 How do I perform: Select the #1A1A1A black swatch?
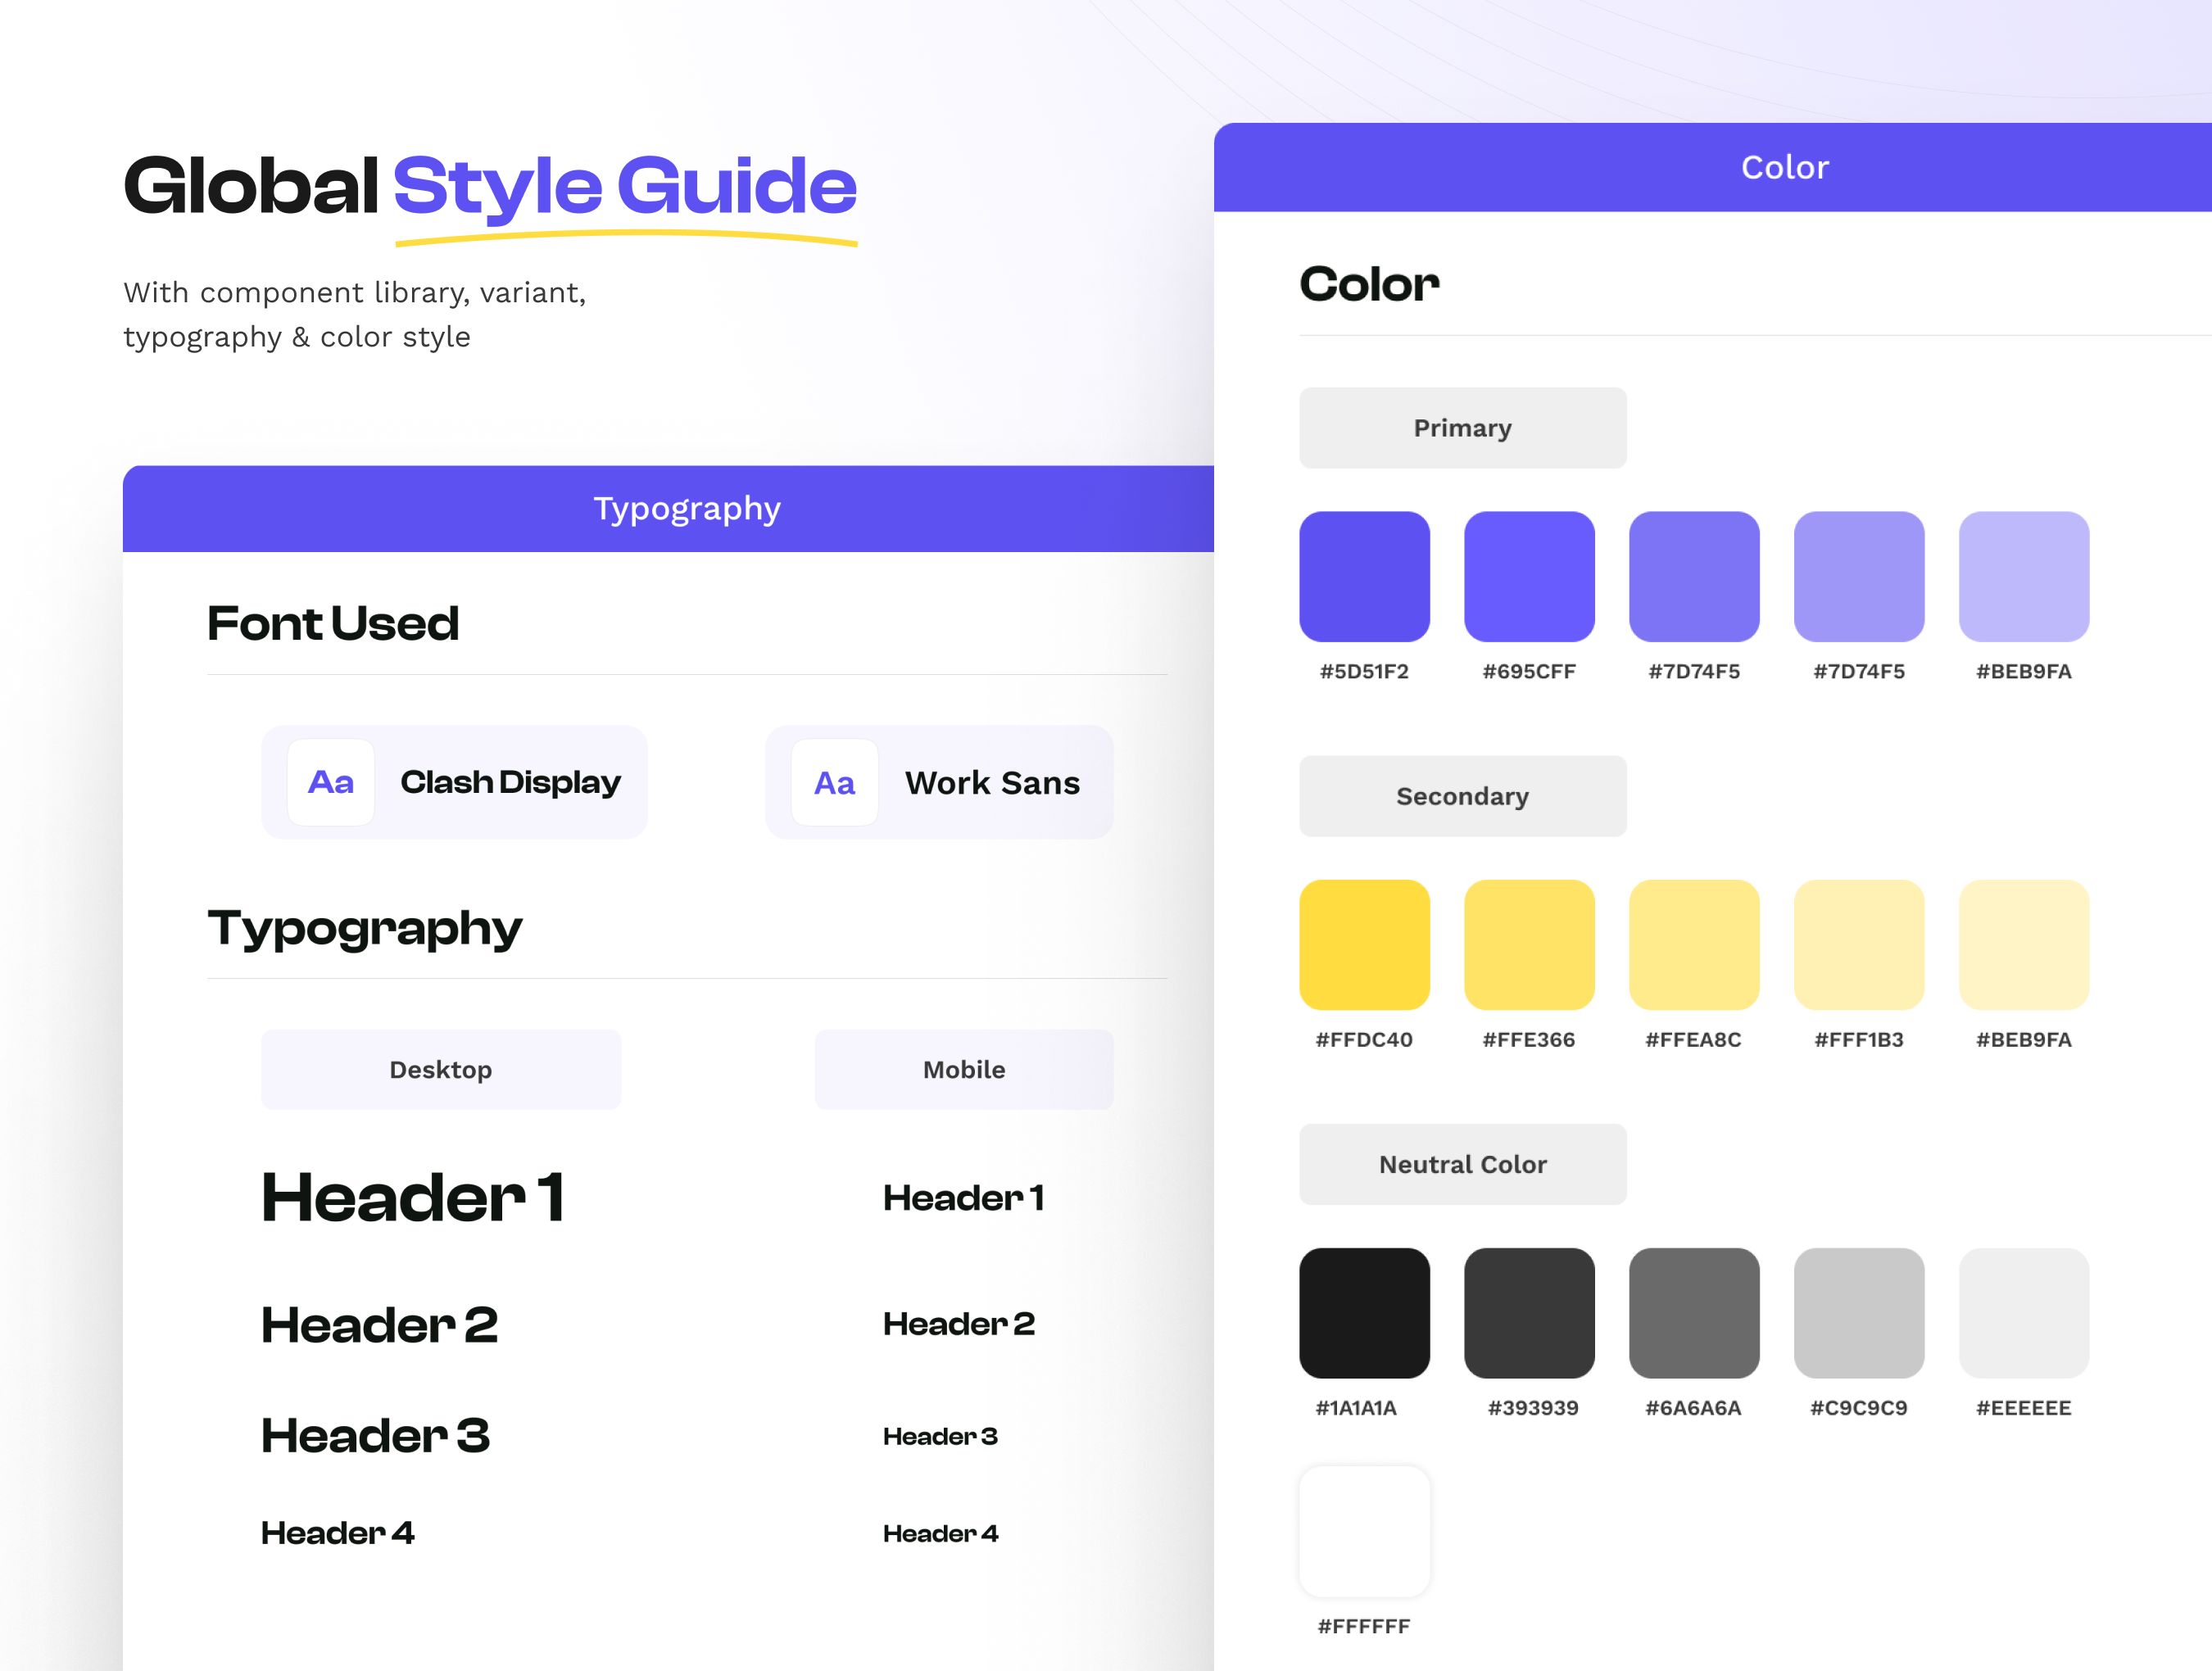pos(1364,1313)
